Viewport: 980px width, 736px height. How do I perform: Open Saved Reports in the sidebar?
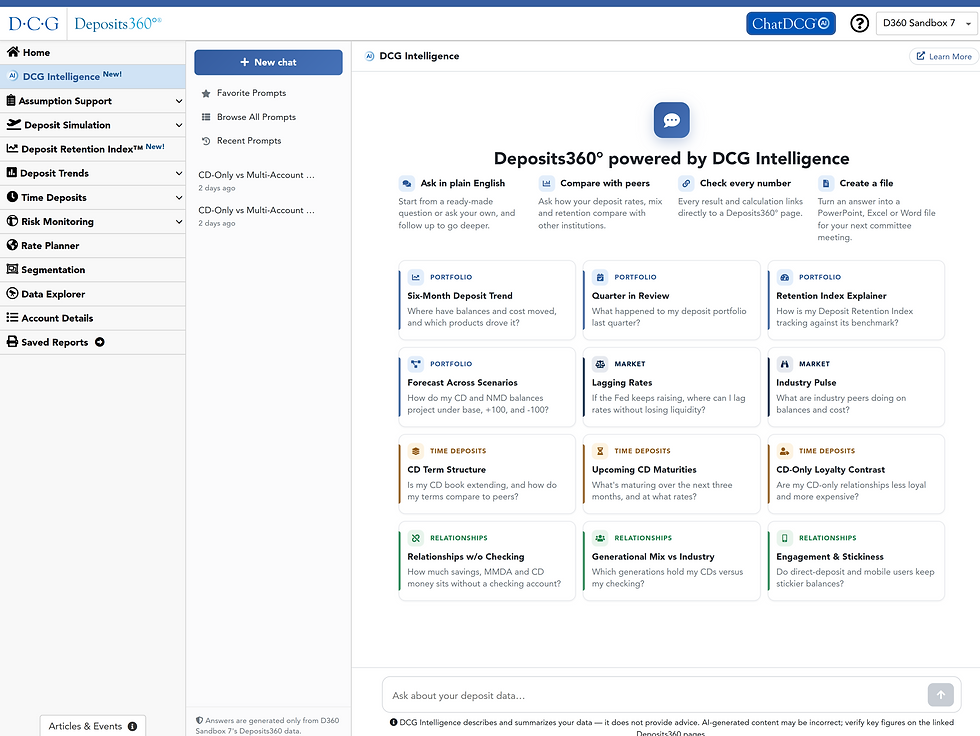click(92, 342)
